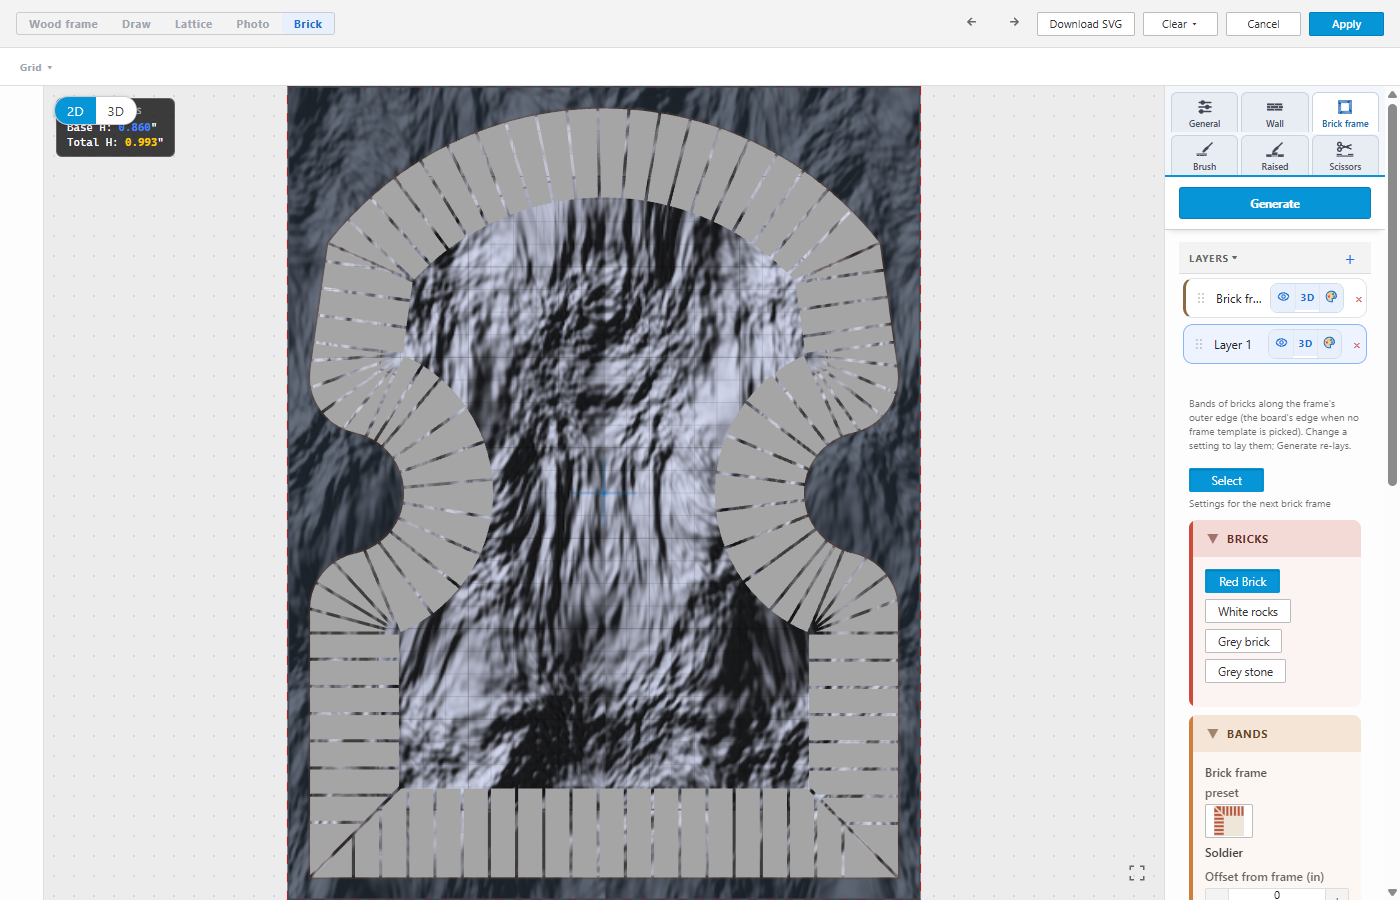This screenshot has height=900, width=1400.
Task: Toggle 3D for Brick frame layer
Action: (1307, 297)
